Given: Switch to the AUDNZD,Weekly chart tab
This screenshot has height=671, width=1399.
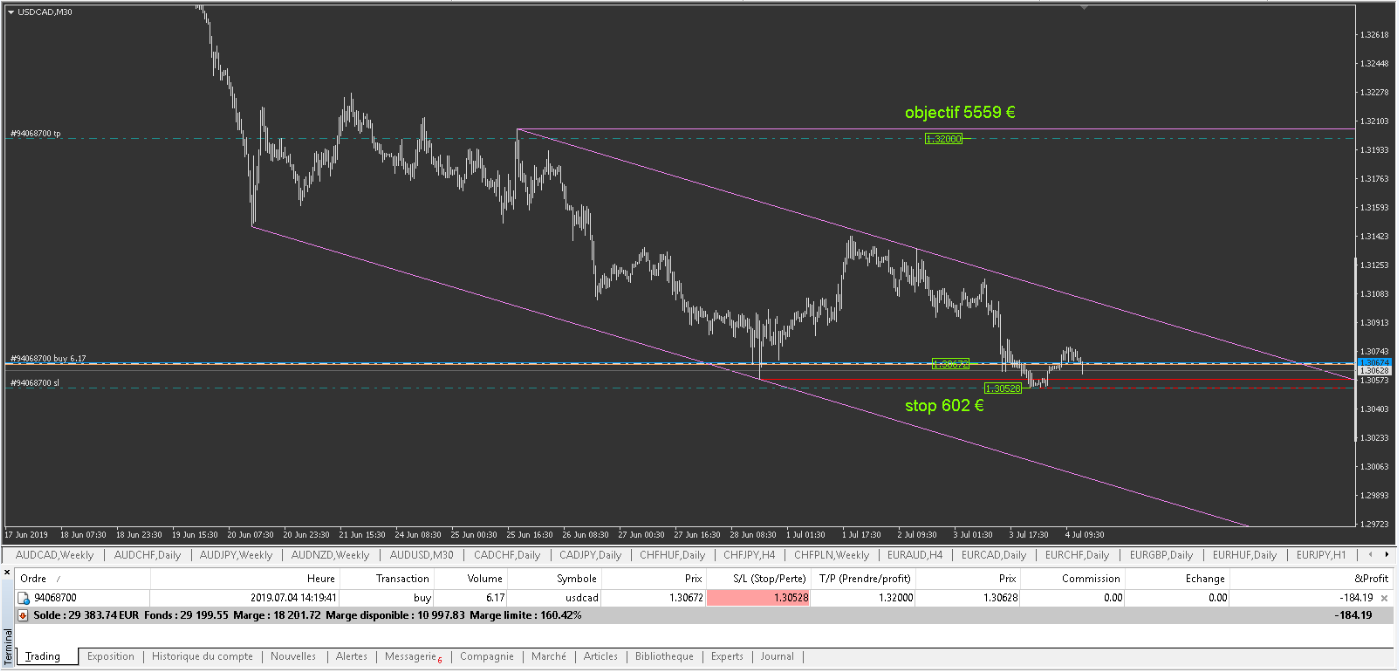Looking at the screenshot, I should point(329,554).
